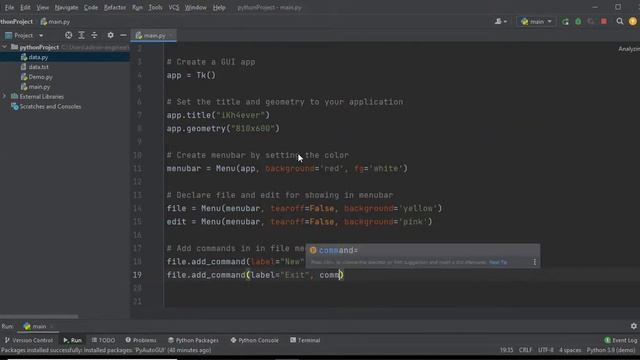Select data.txt in project tree
Viewport: 640px width, 360px height.
tap(38, 67)
